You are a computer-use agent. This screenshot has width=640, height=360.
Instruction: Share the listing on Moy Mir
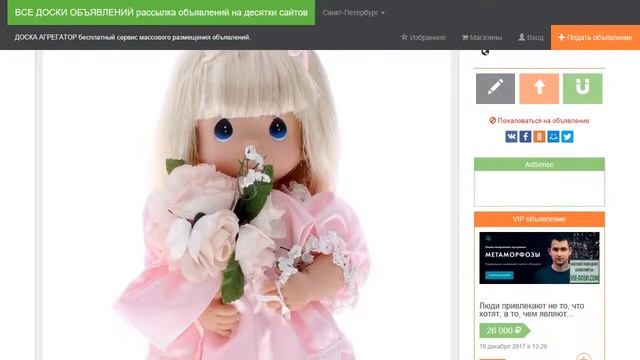(x=553, y=136)
